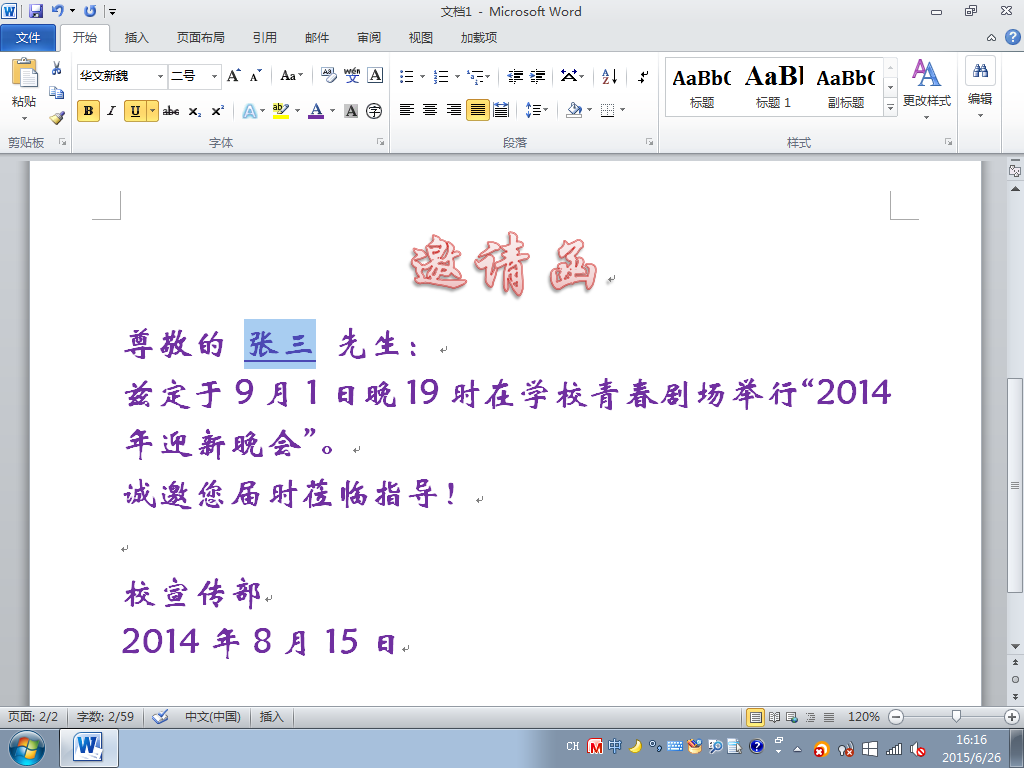Click the Distributed alignment icon

(501, 110)
